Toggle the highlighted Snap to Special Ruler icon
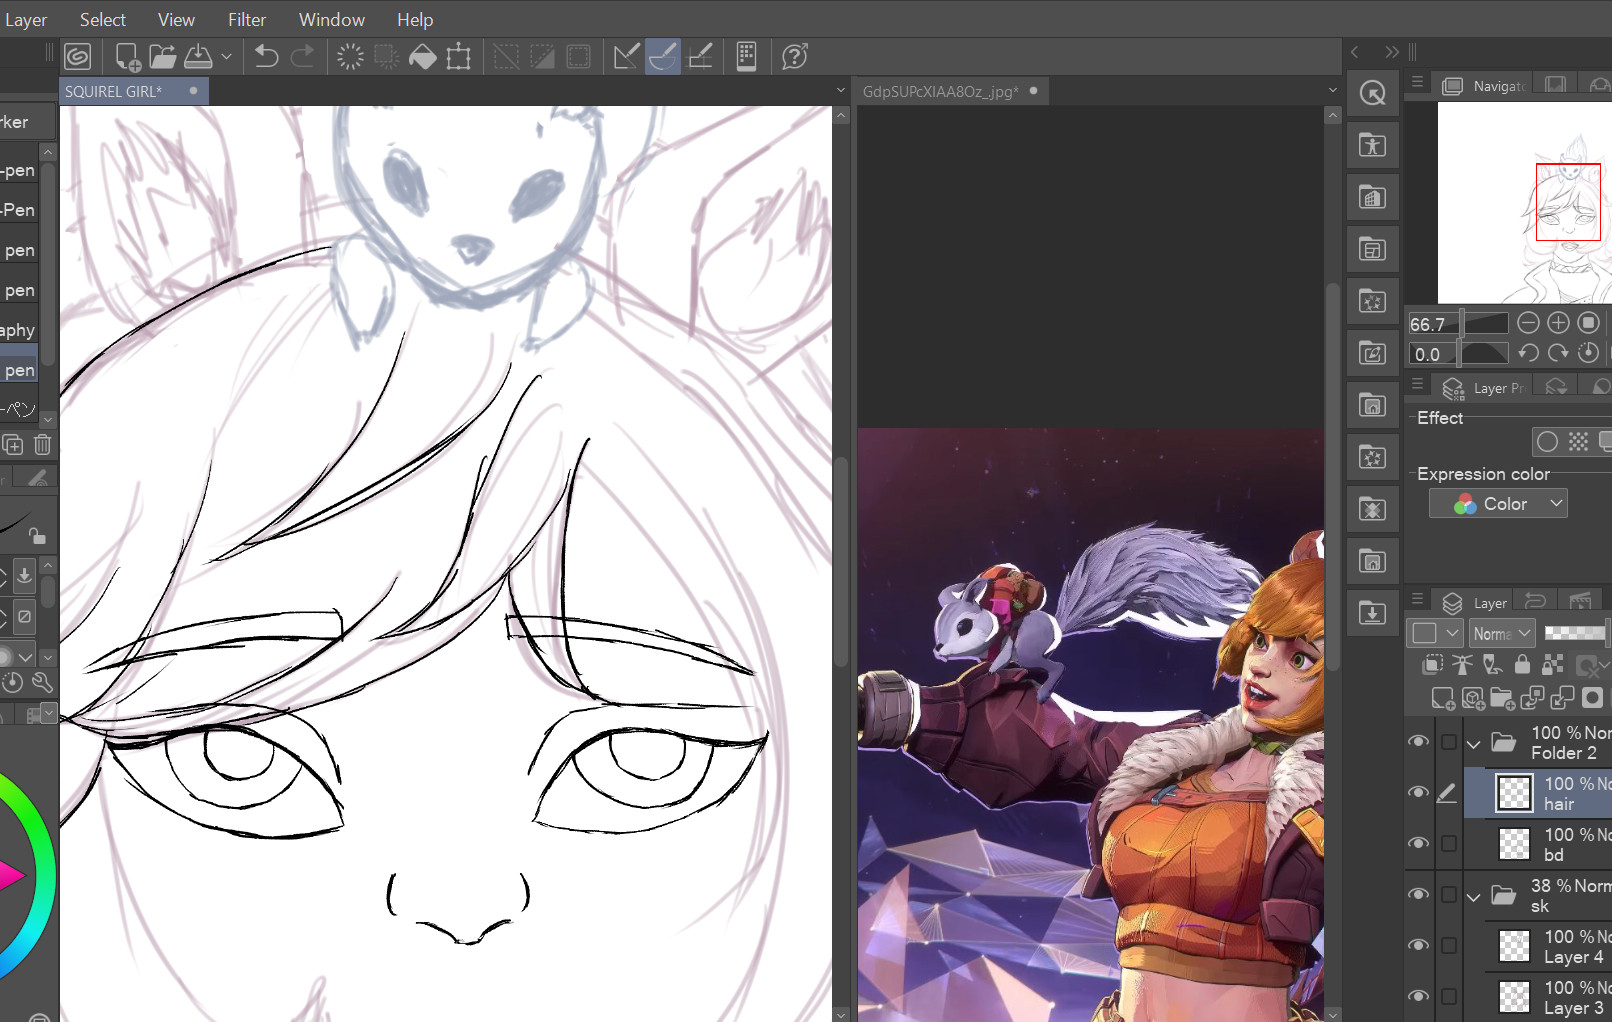The width and height of the screenshot is (1612, 1022). [x=662, y=57]
